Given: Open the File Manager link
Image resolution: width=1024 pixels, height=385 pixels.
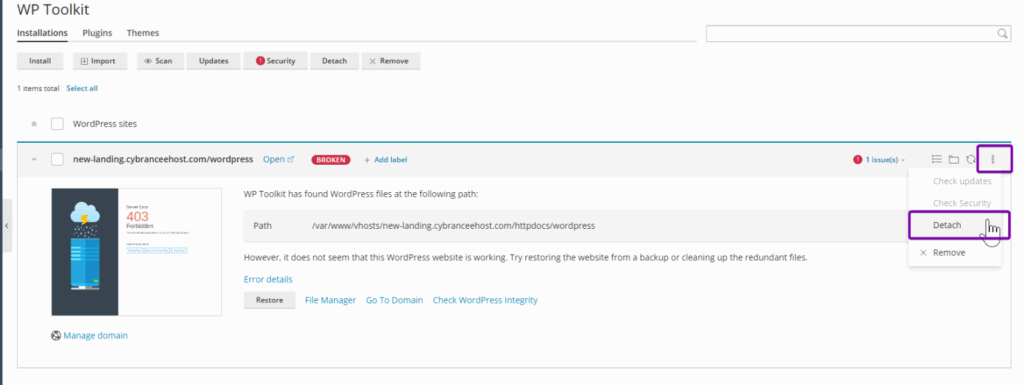Looking at the screenshot, I should click(x=330, y=300).
